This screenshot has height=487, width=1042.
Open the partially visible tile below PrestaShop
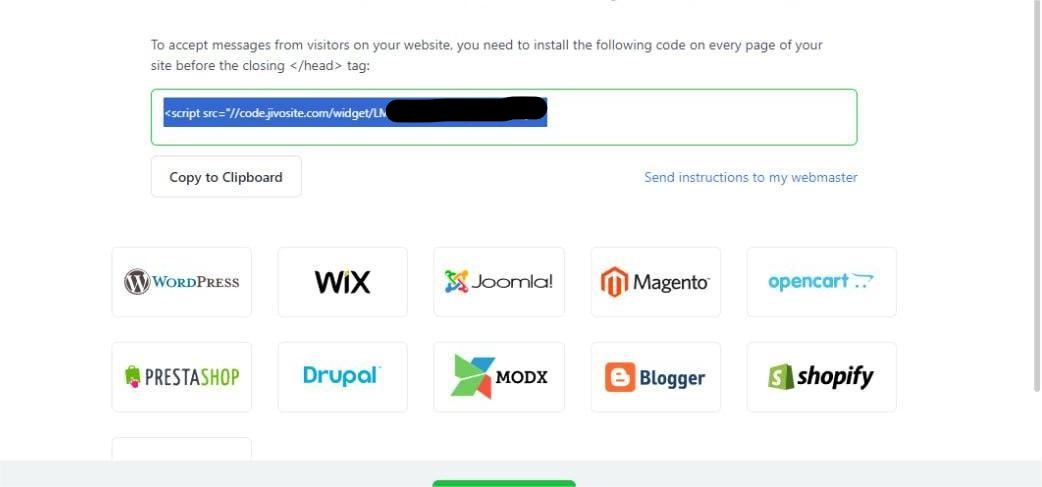[x=181, y=449]
